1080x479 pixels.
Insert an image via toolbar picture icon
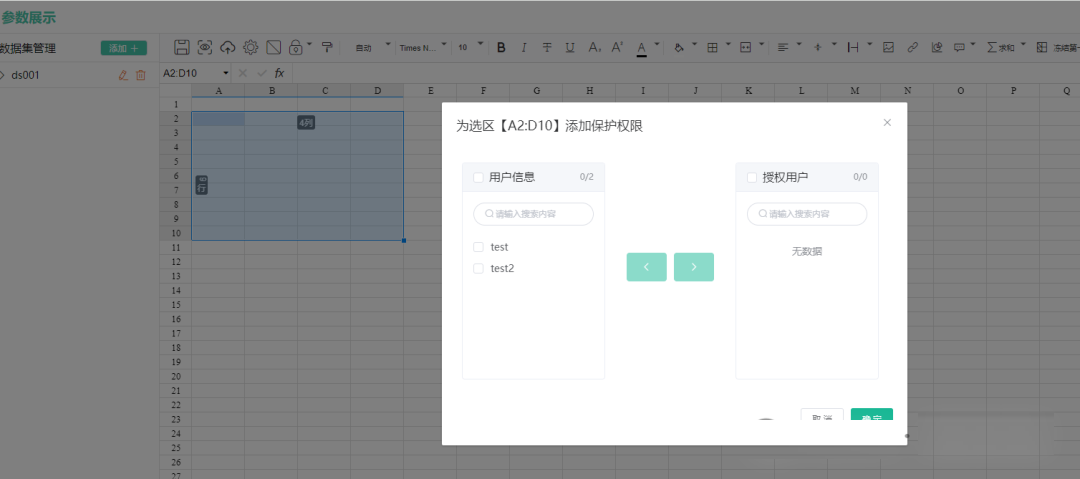pyautogui.click(x=889, y=48)
